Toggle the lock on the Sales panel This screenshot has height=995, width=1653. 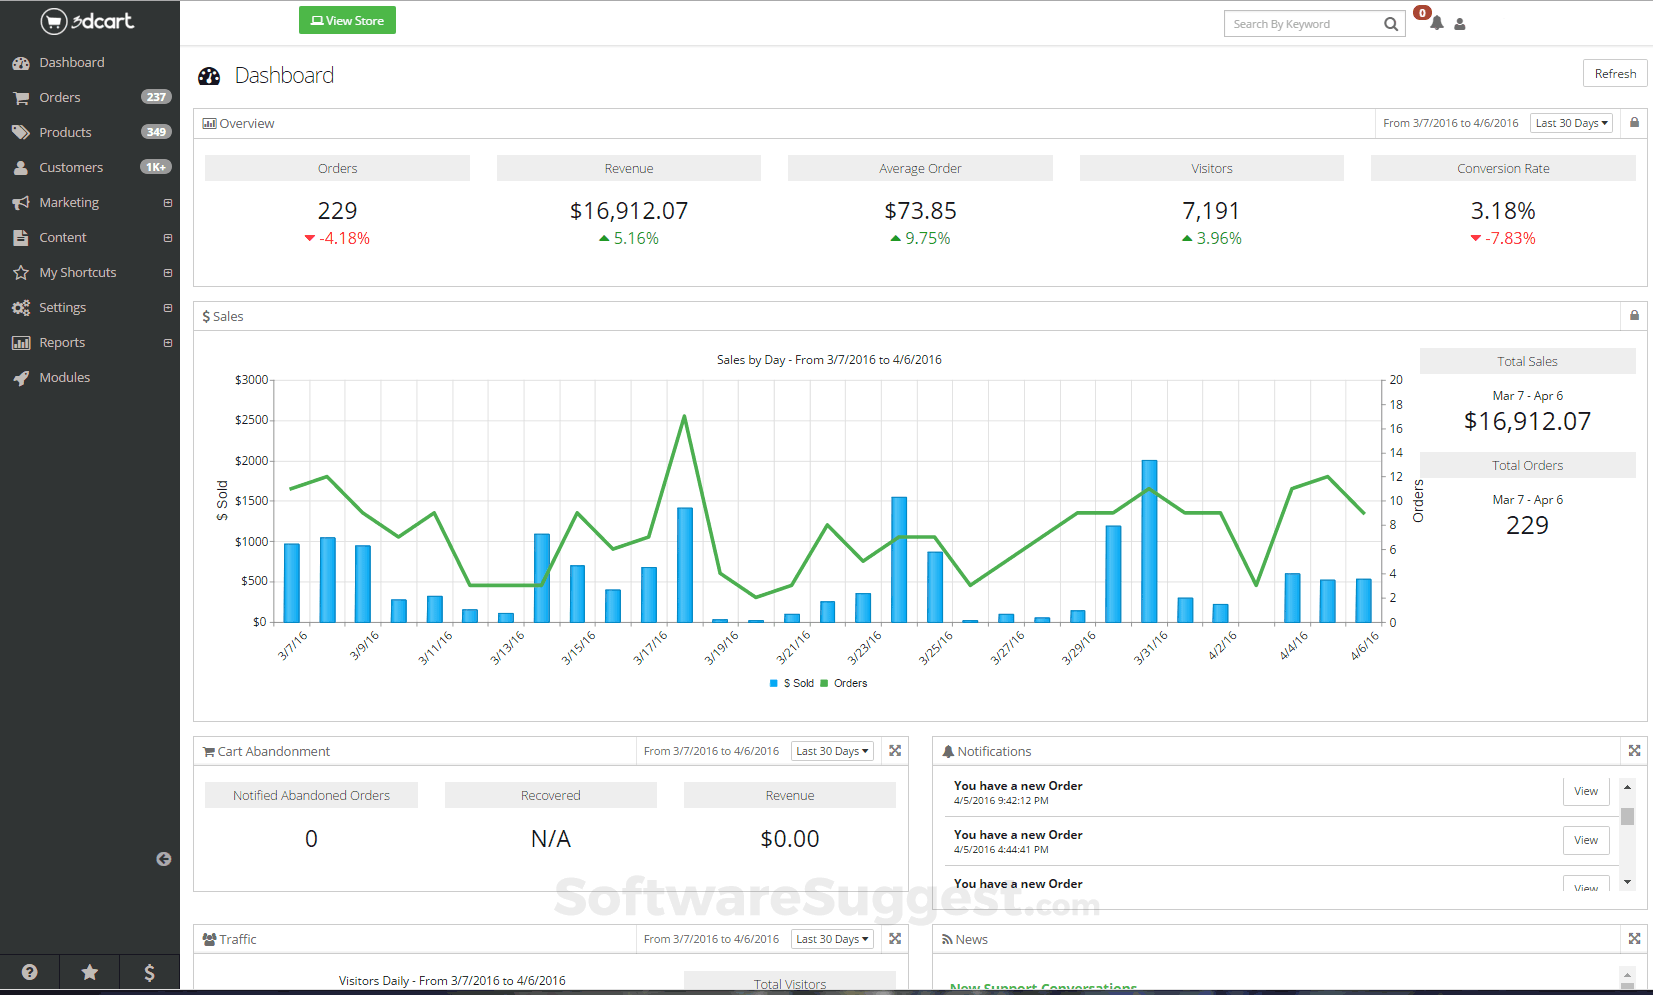(x=1634, y=315)
